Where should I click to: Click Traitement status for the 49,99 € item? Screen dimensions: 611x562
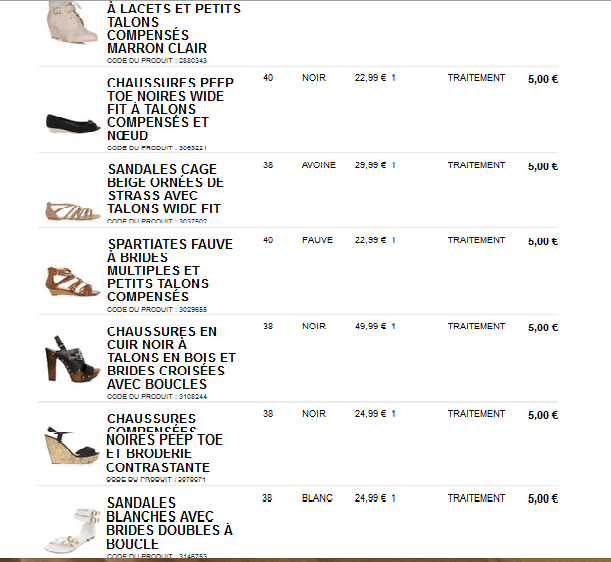point(476,326)
